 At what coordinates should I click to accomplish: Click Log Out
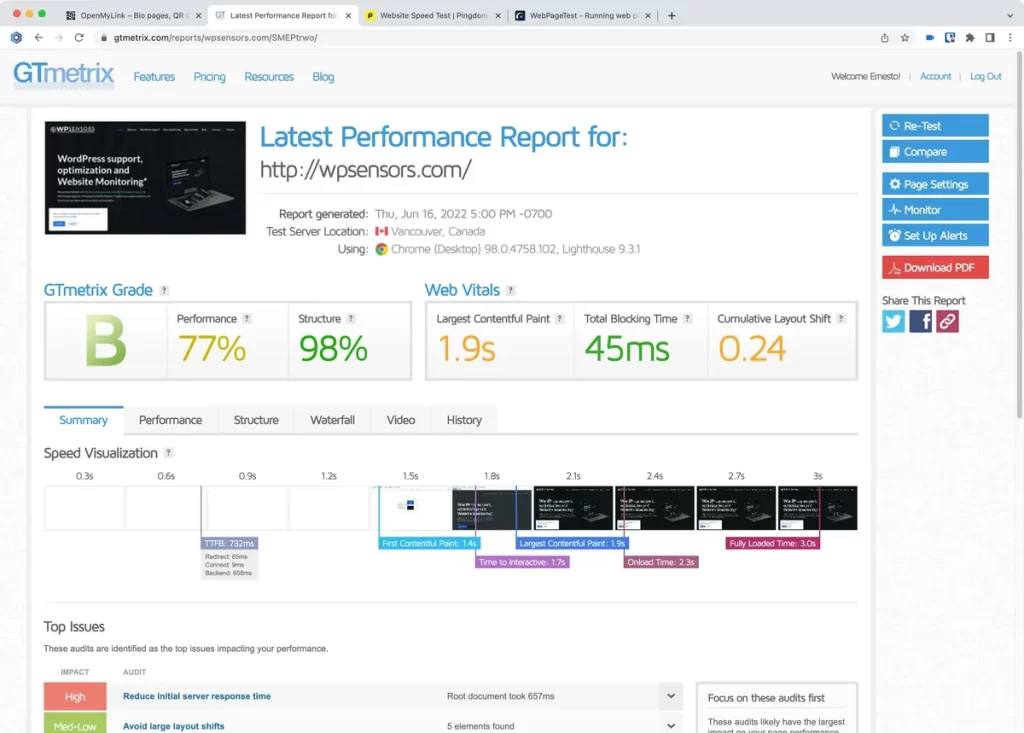(x=985, y=76)
